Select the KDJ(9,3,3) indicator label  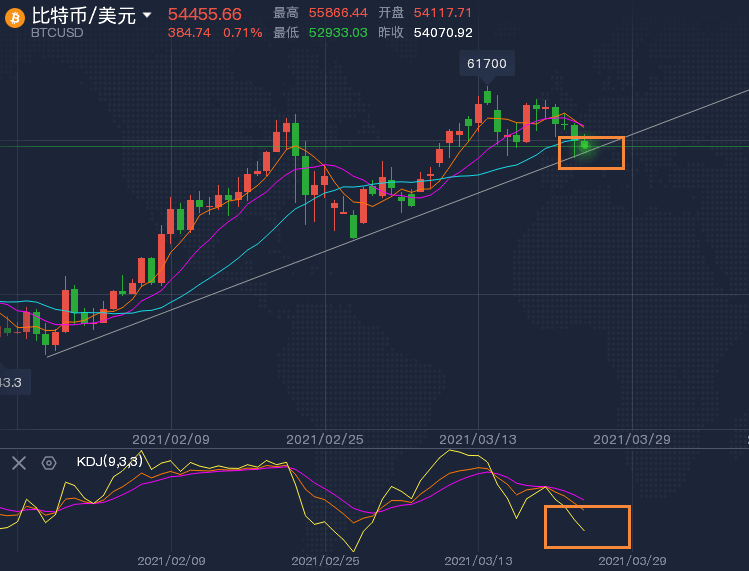pyautogui.click(x=109, y=462)
